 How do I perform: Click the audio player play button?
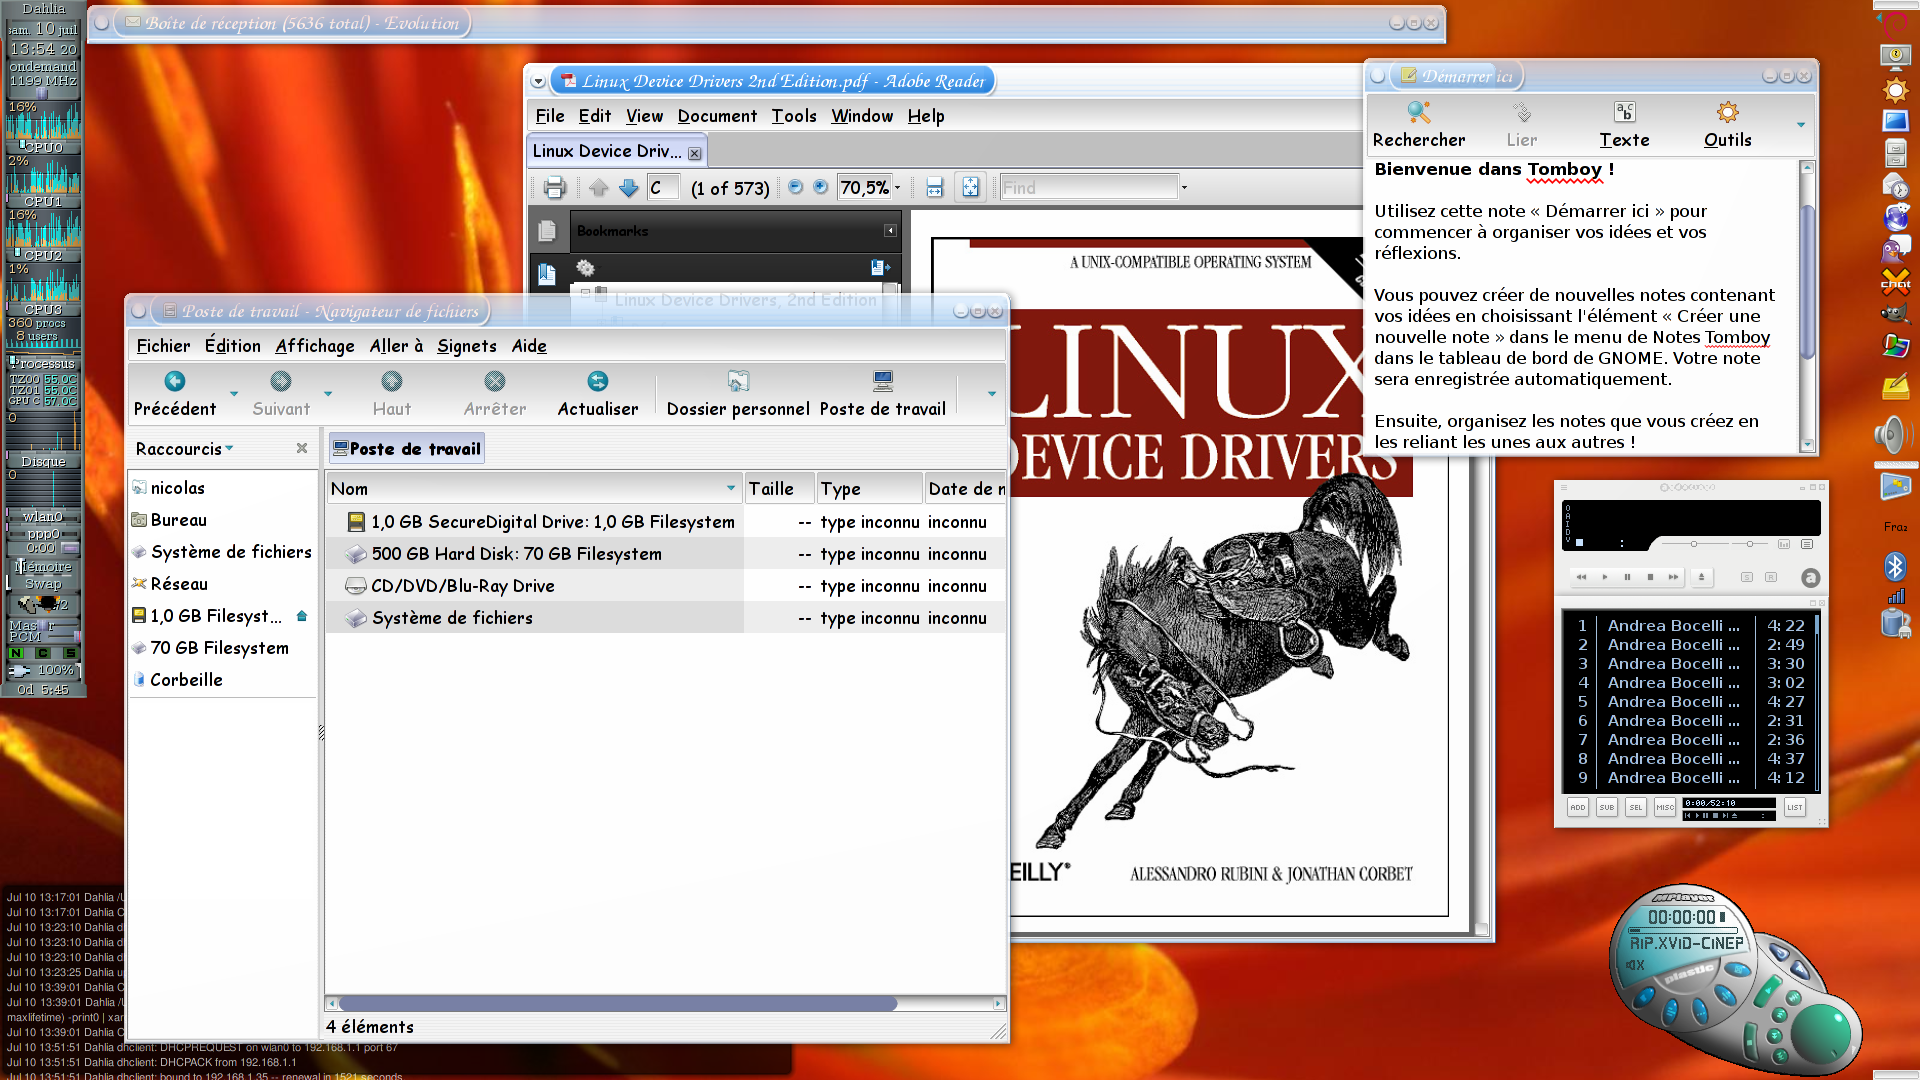coord(1604,577)
